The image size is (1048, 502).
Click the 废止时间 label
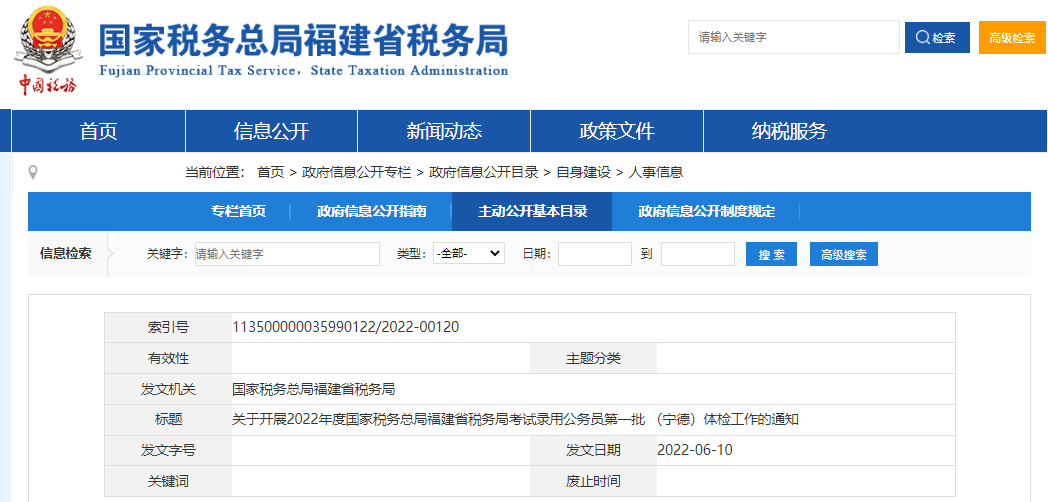tap(594, 481)
